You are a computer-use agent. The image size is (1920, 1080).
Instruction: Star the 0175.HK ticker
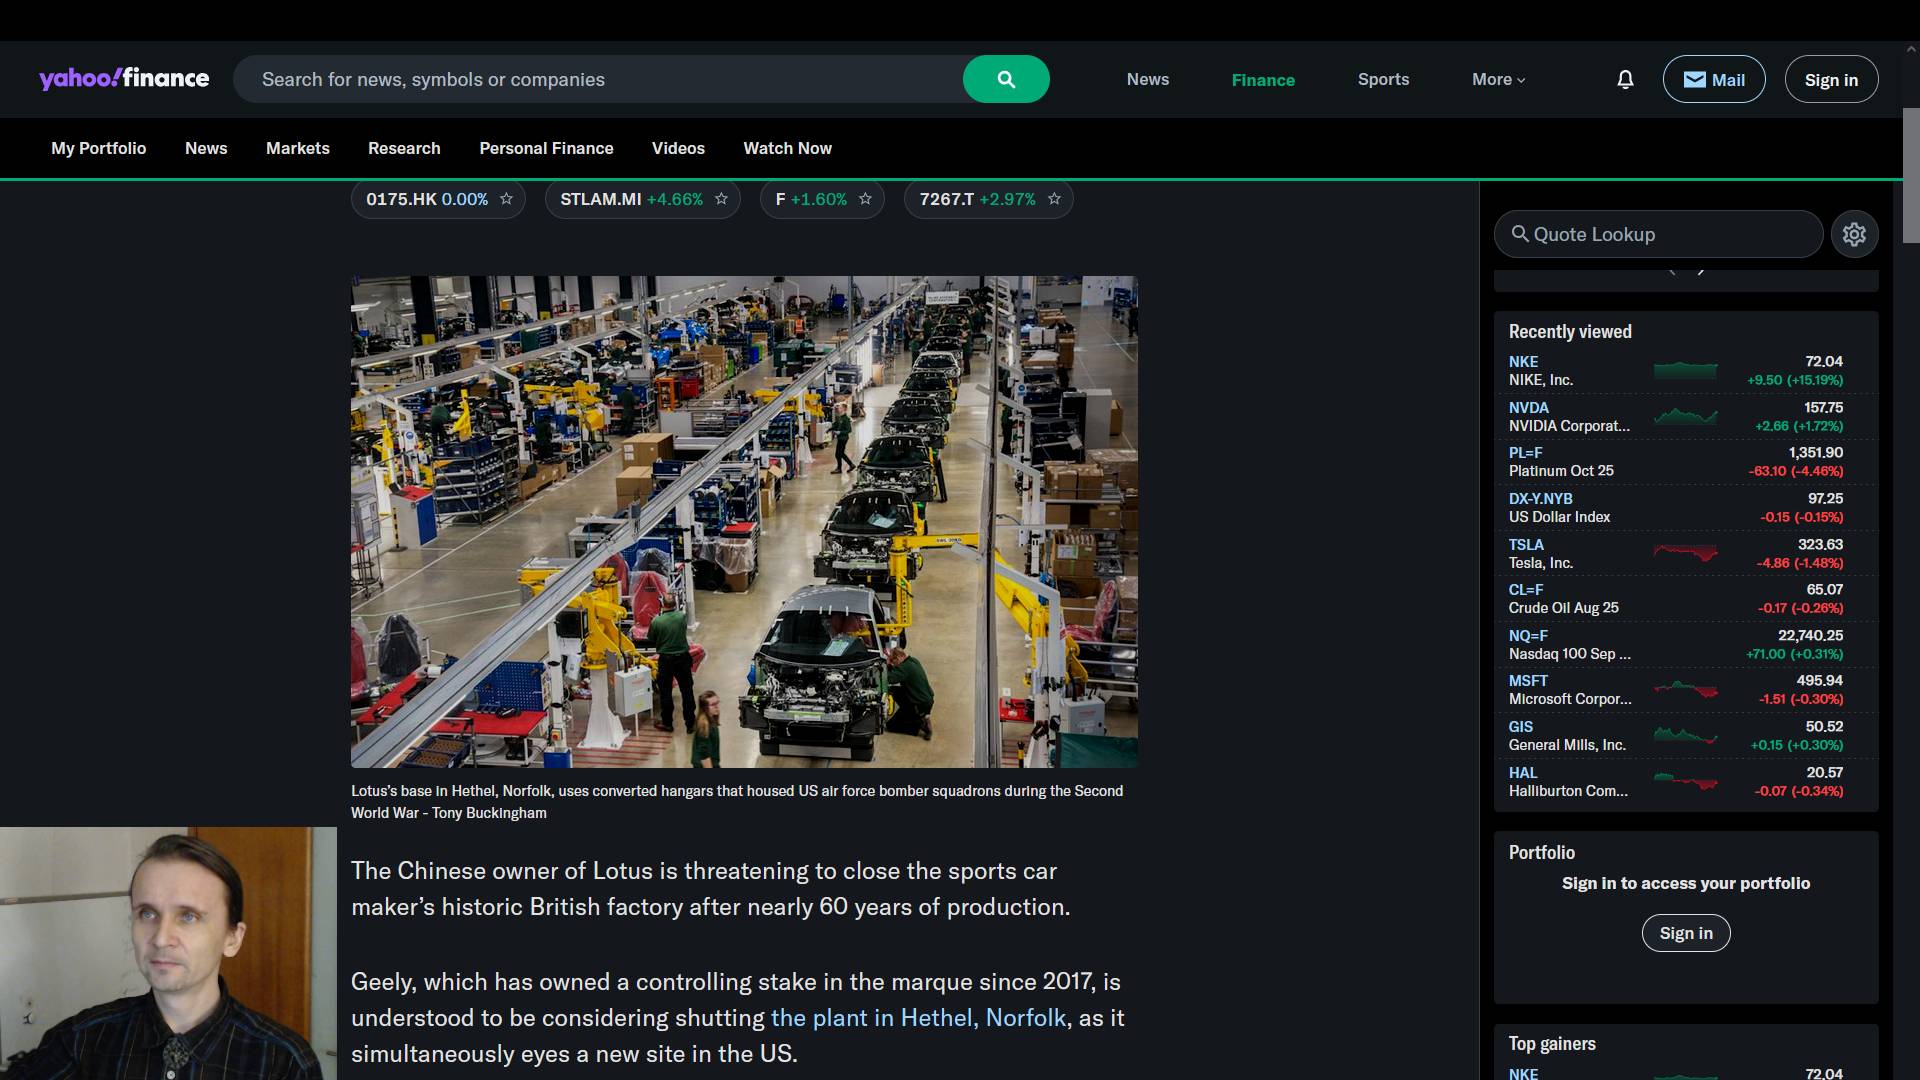click(506, 199)
